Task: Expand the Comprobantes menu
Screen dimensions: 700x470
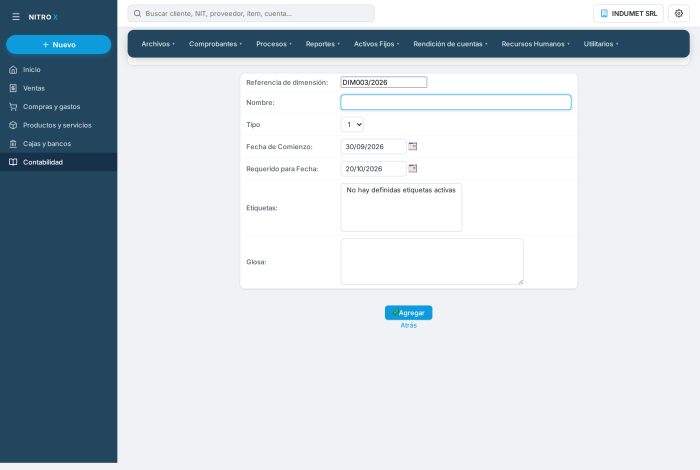Action: (215, 44)
